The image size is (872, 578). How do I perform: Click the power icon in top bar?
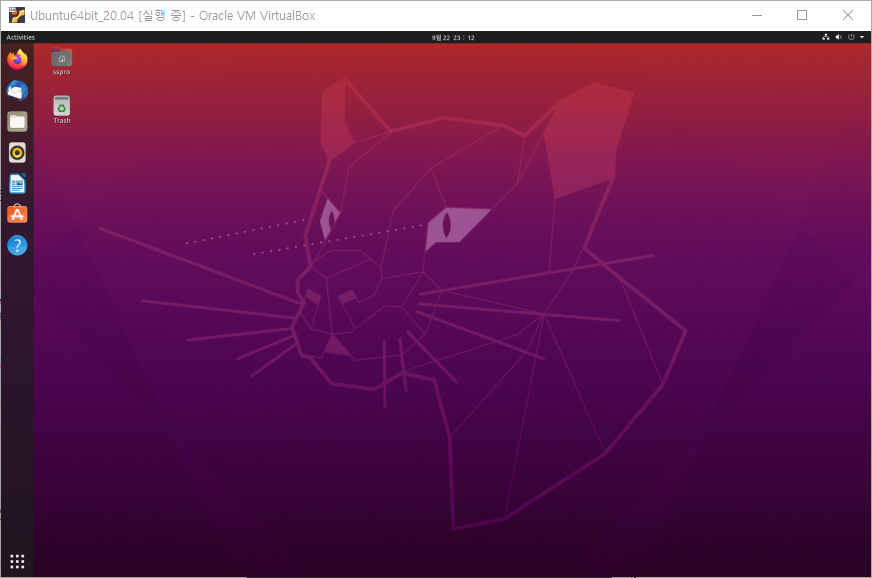pos(851,37)
